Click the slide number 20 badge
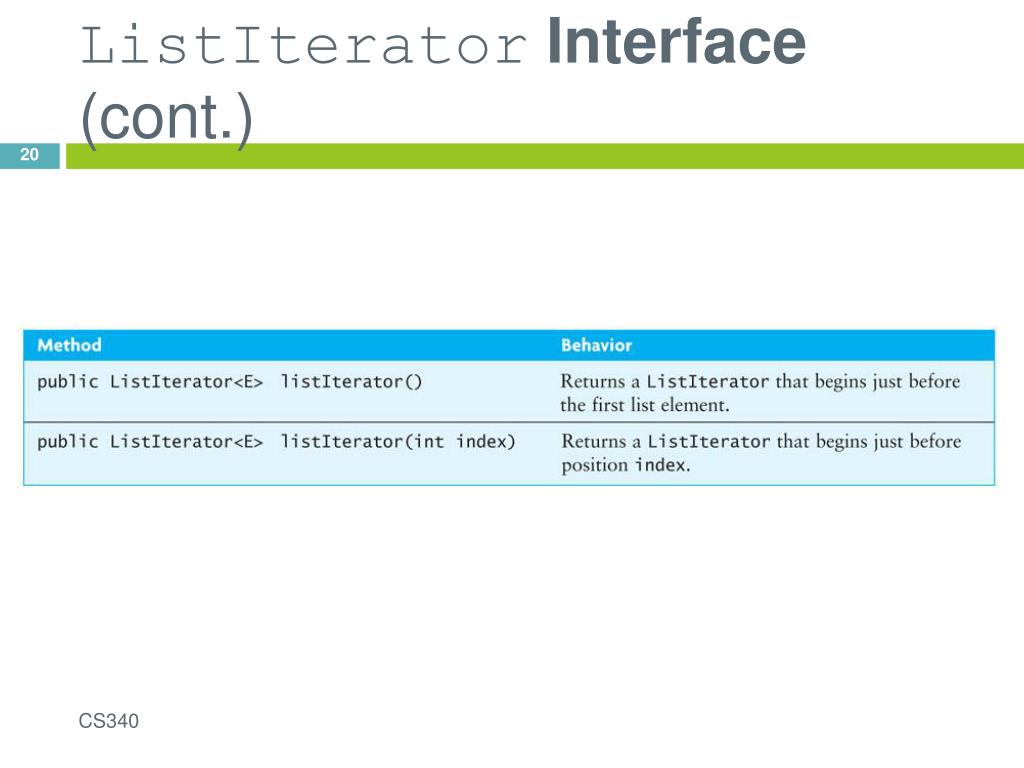This screenshot has width=1024, height=768. click(29, 155)
